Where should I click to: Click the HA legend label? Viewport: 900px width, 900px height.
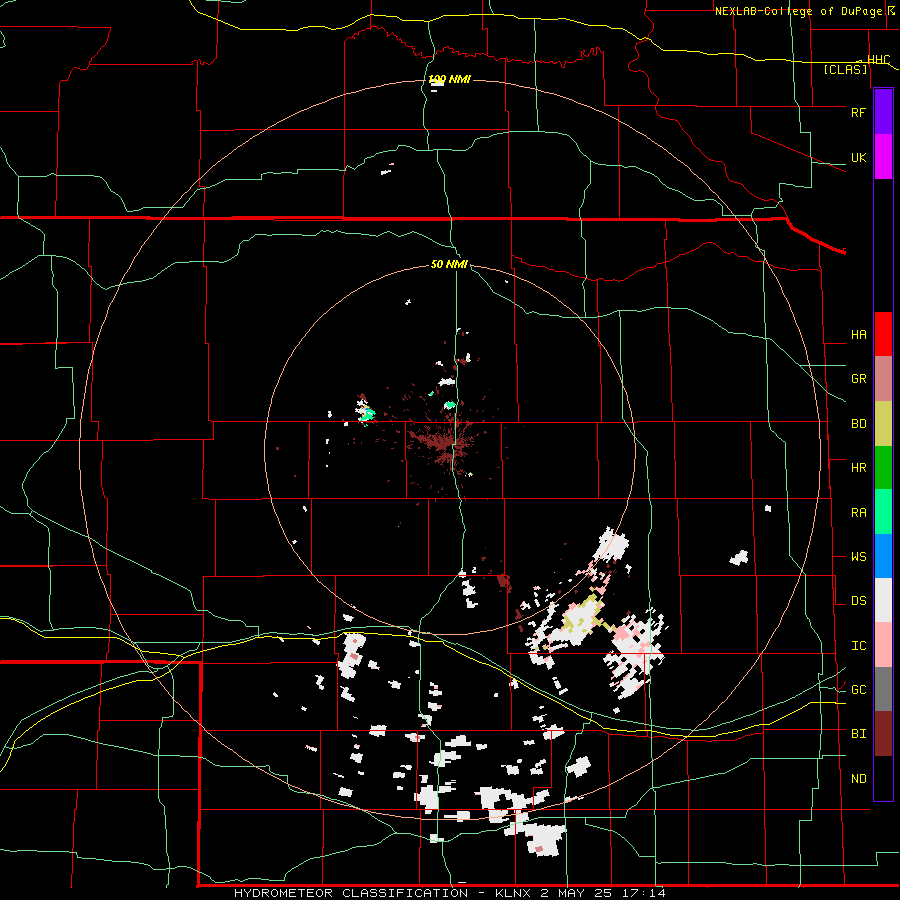(858, 334)
